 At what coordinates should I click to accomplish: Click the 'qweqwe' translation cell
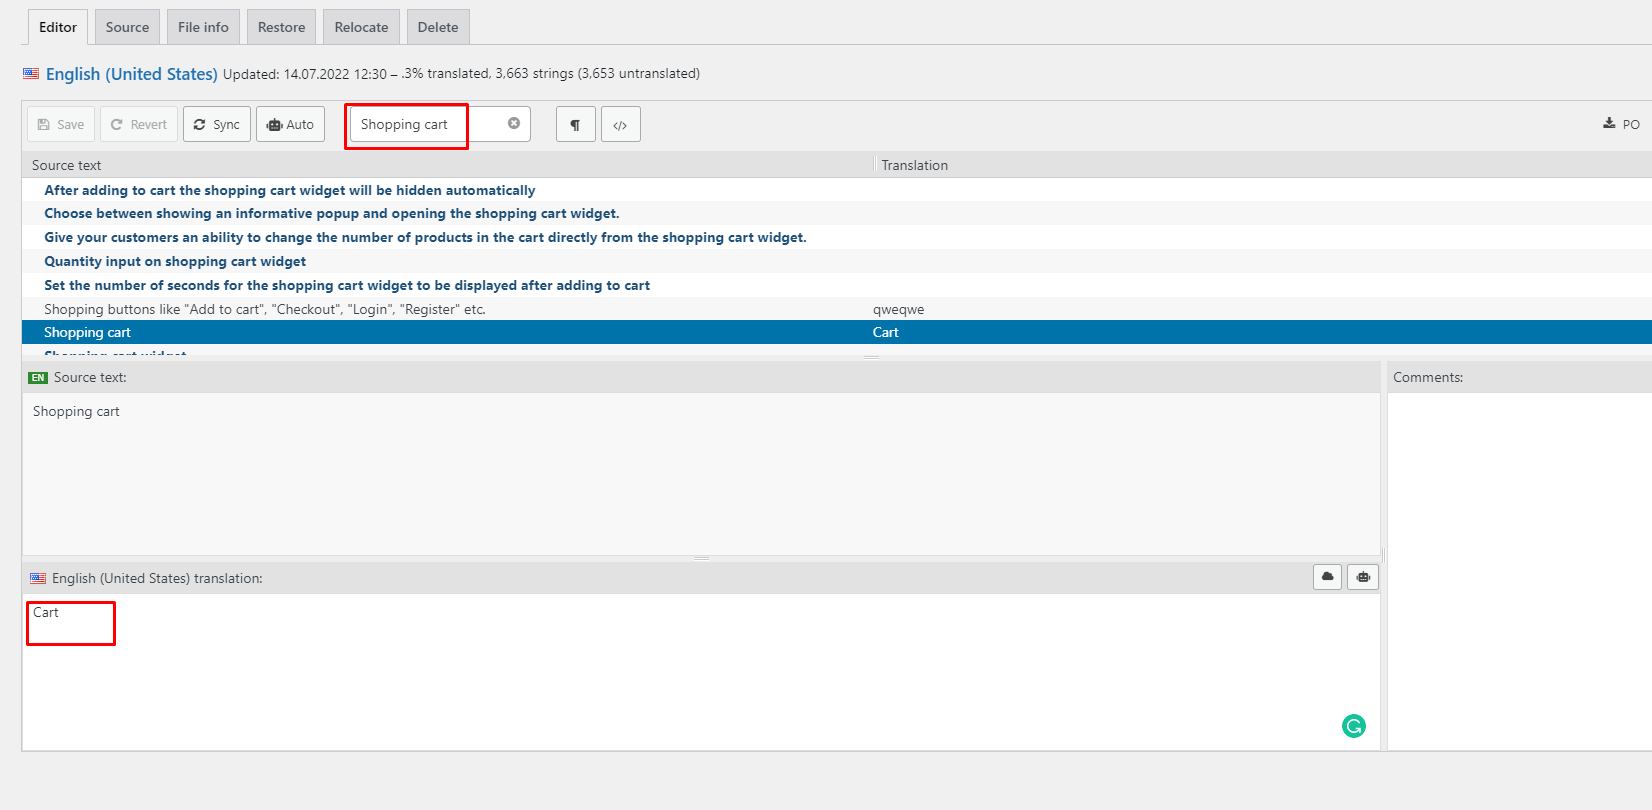898,309
